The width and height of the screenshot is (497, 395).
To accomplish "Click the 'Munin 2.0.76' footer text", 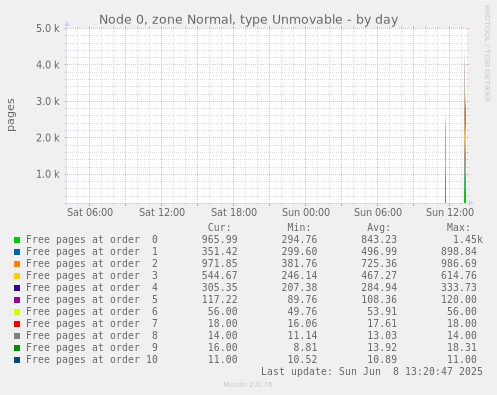I will tap(248, 385).
